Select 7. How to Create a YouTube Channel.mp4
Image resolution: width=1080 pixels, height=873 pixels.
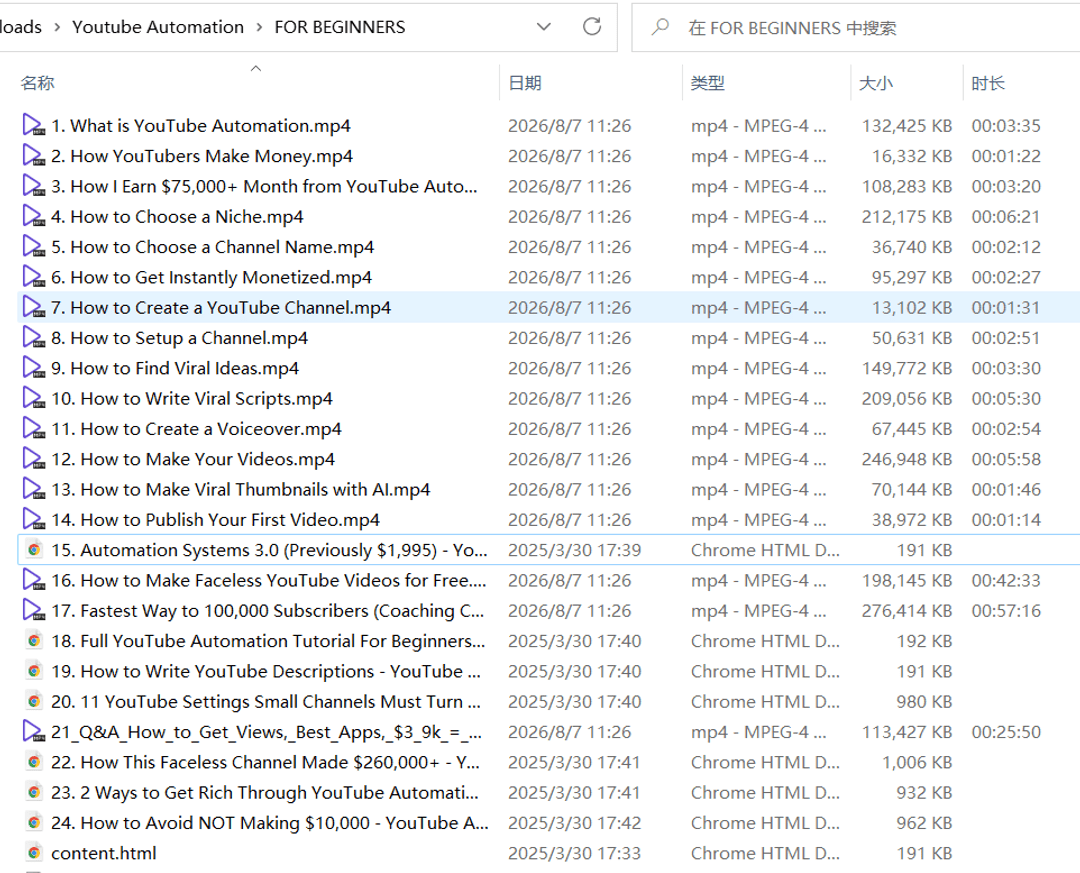click(x=221, y=307)
